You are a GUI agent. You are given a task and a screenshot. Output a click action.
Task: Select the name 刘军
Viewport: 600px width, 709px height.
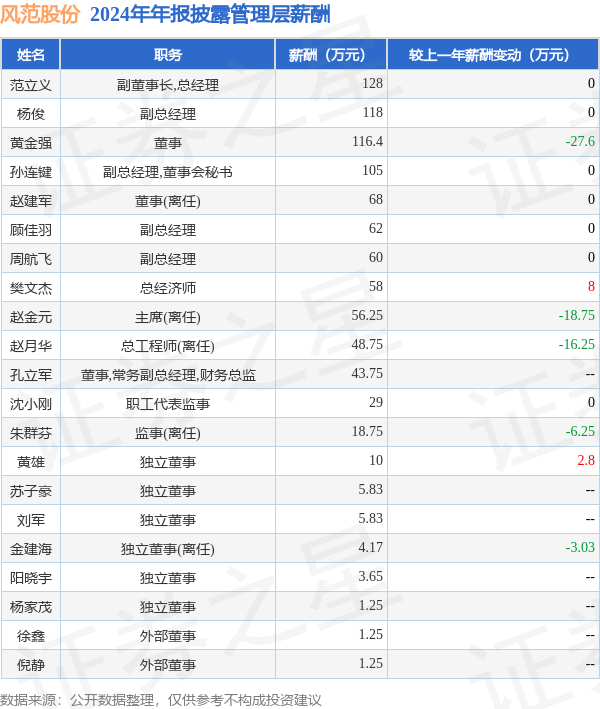point(31,519)
